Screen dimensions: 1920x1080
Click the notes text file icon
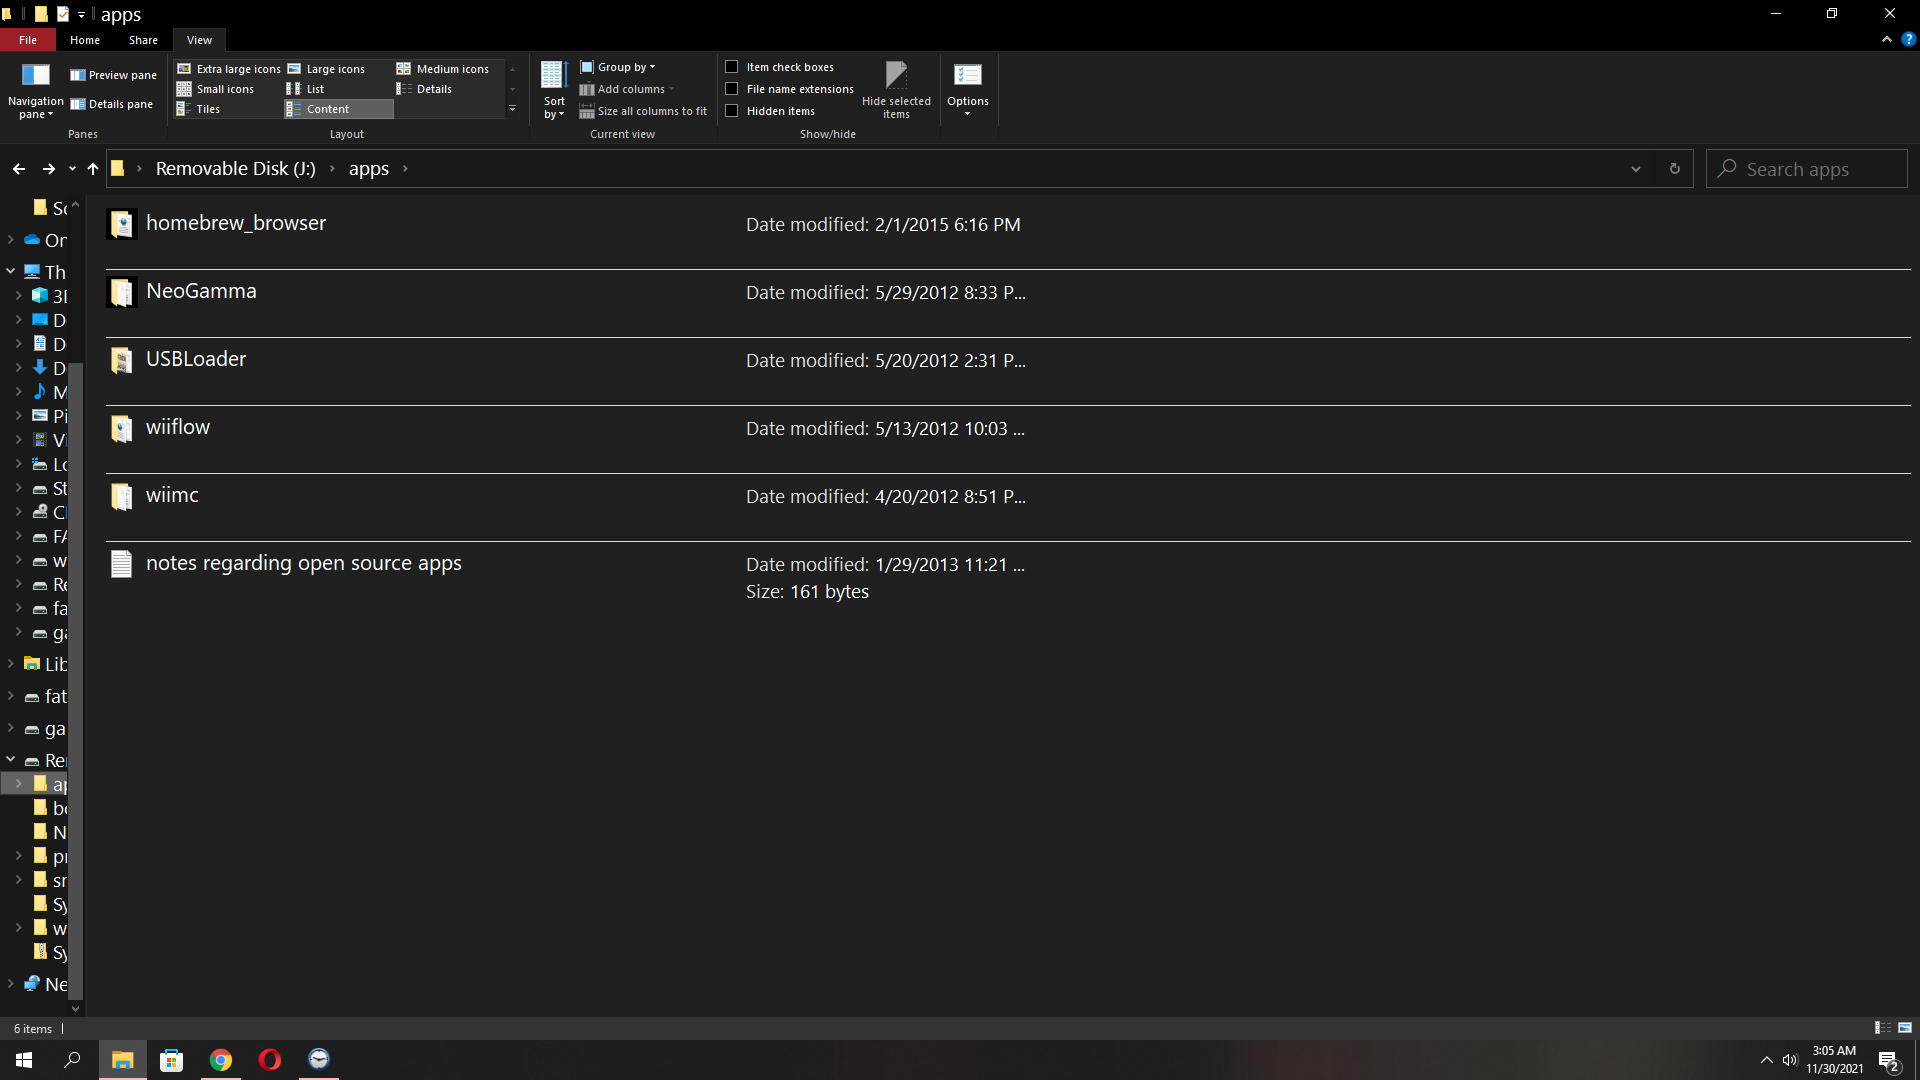[x=122, y=564]
